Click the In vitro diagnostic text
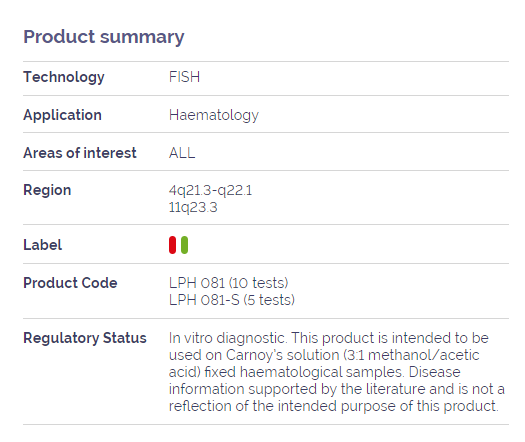The width and height of the screenshot is (525, 442). point(228,338)
